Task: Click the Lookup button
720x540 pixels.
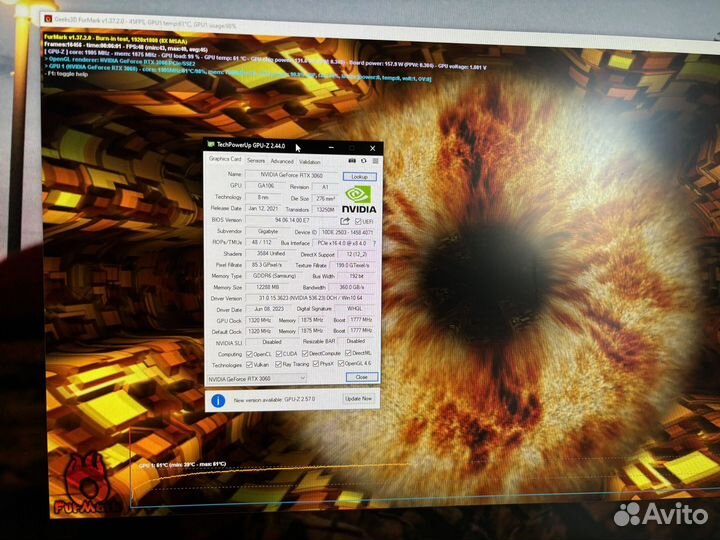Action: click(x=360, y=176)
